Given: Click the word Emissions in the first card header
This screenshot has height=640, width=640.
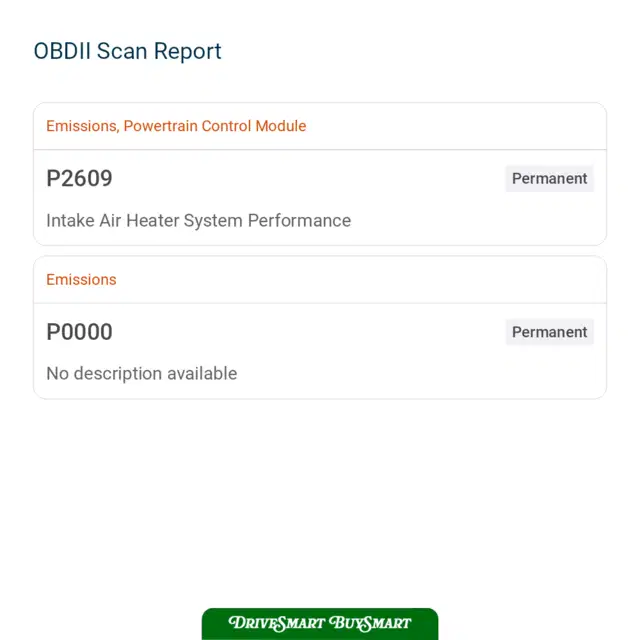Looking at the screenshot, I should pos(82,126).
